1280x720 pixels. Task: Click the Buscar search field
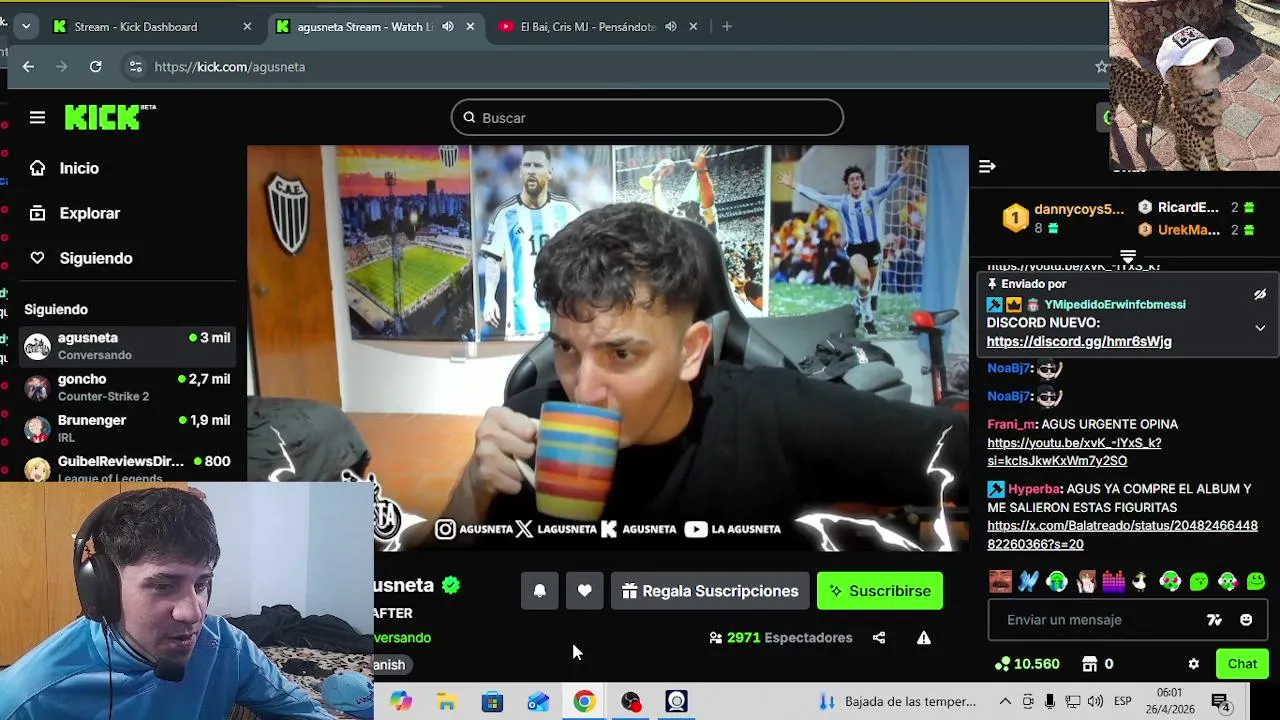click(x=647, y=118)
